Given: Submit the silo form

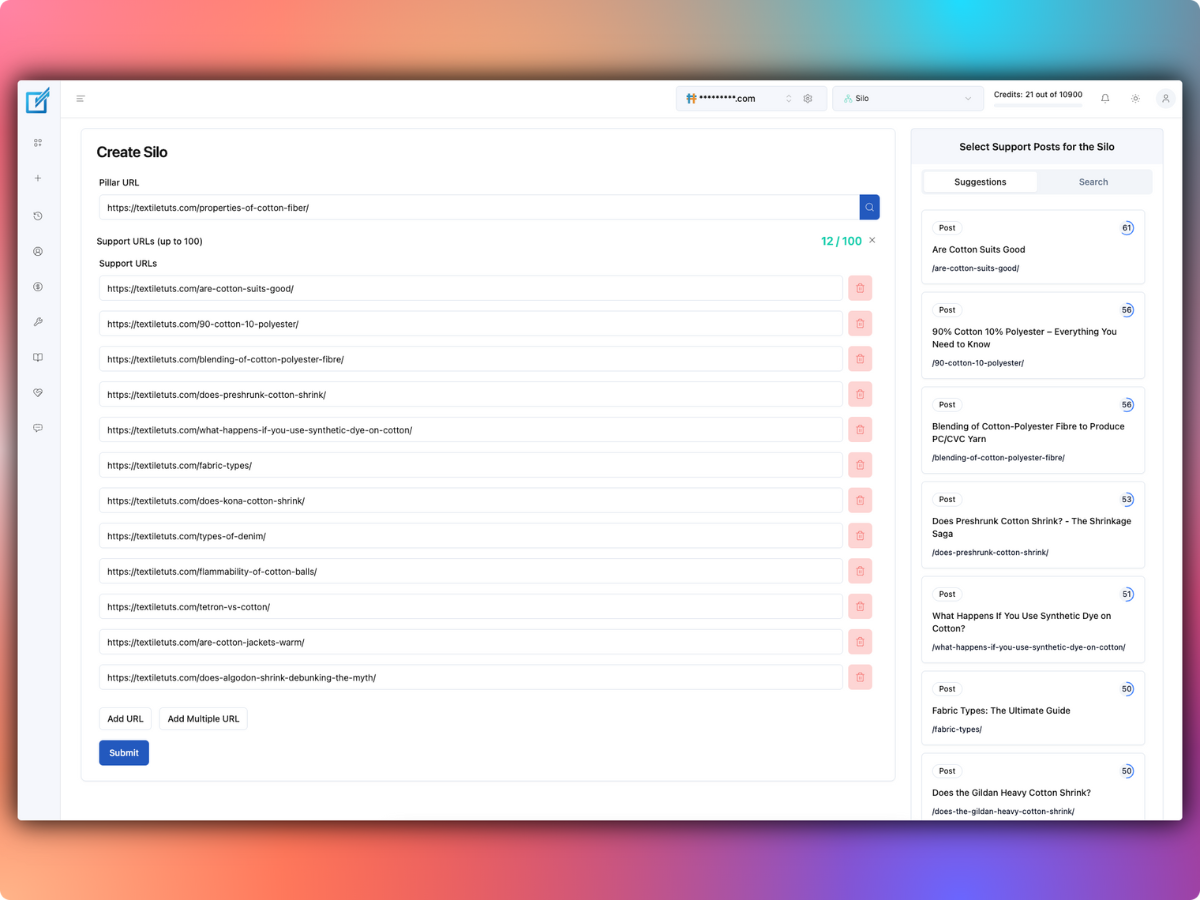Looking at the screenshot, I should tap(124, 753).
